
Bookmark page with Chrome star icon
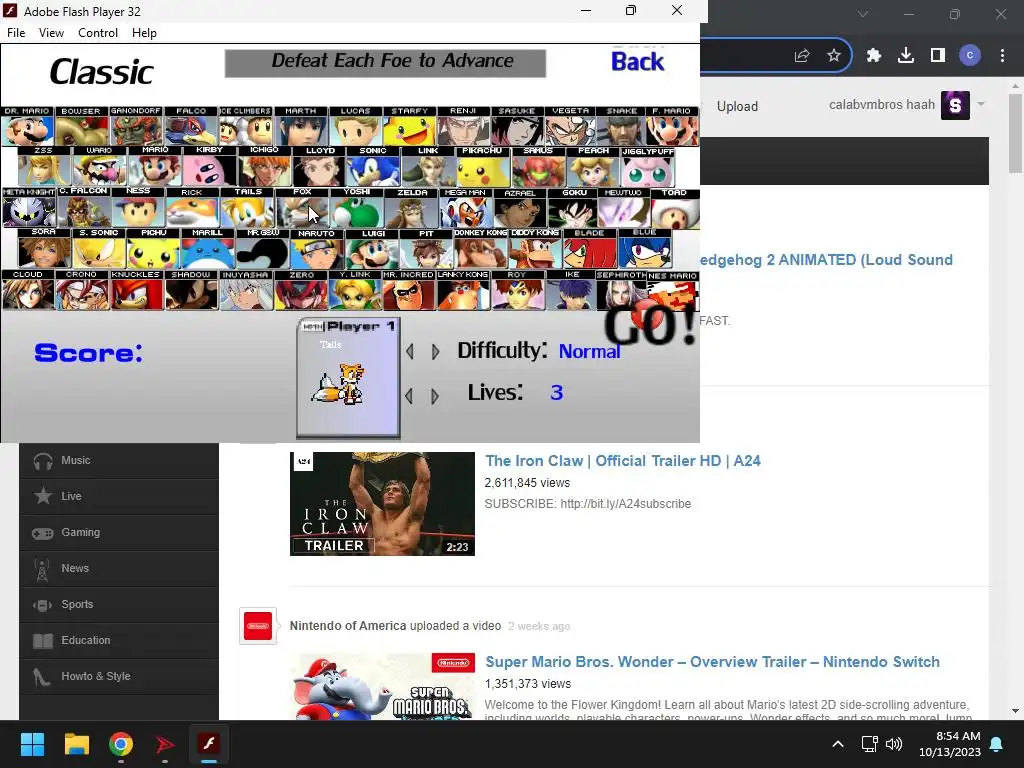[x=834, y=56]
